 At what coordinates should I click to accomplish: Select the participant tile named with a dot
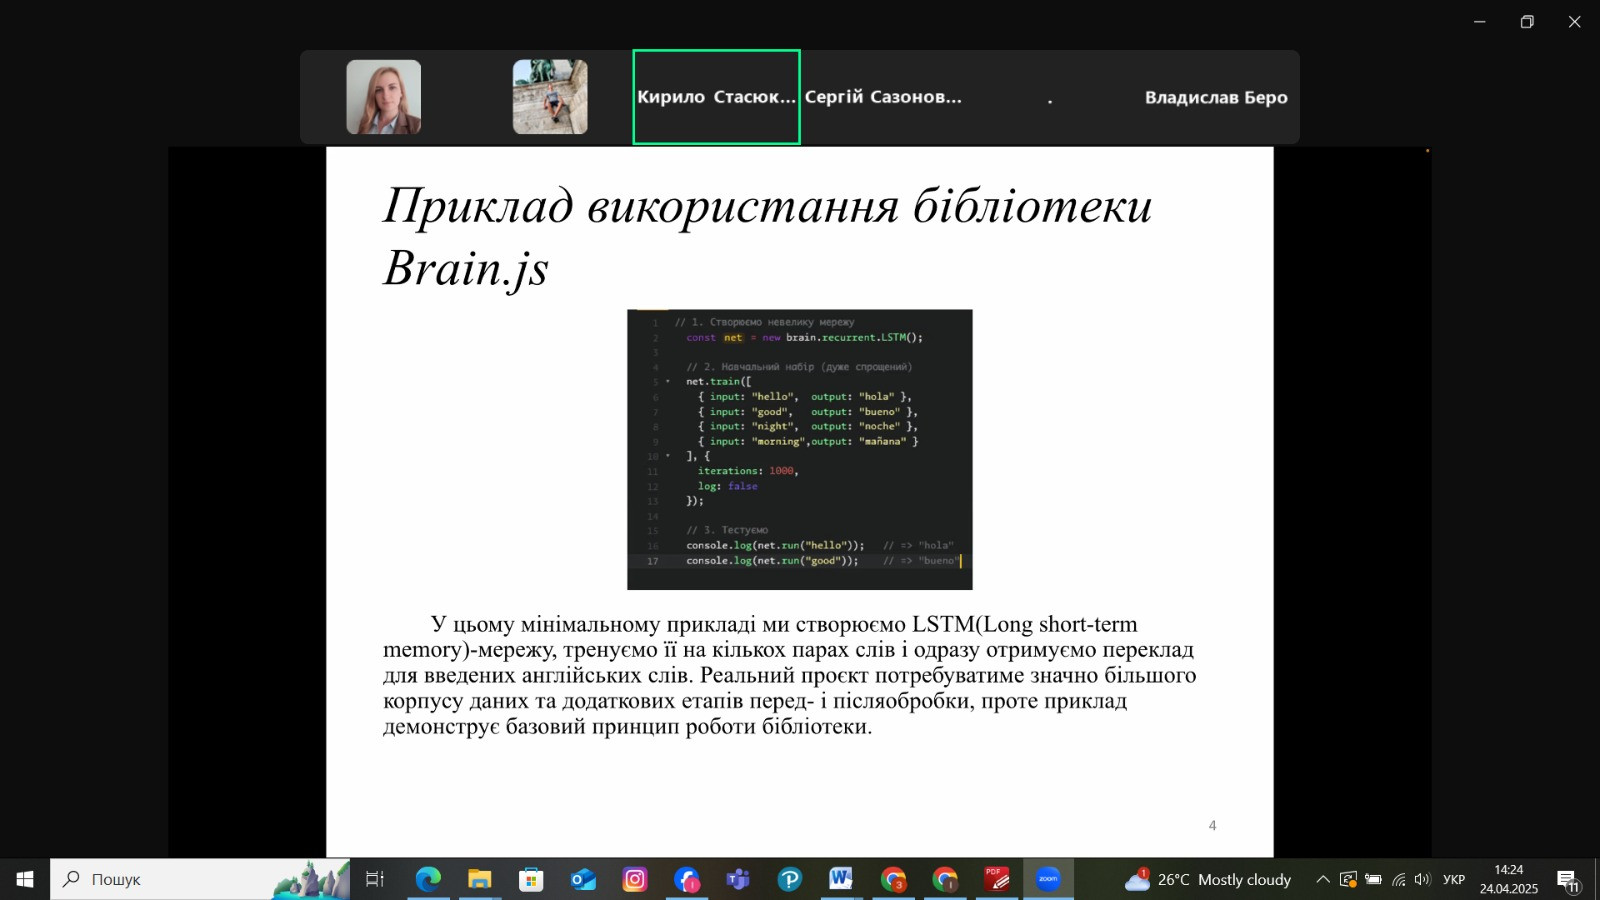[1049, 97]
